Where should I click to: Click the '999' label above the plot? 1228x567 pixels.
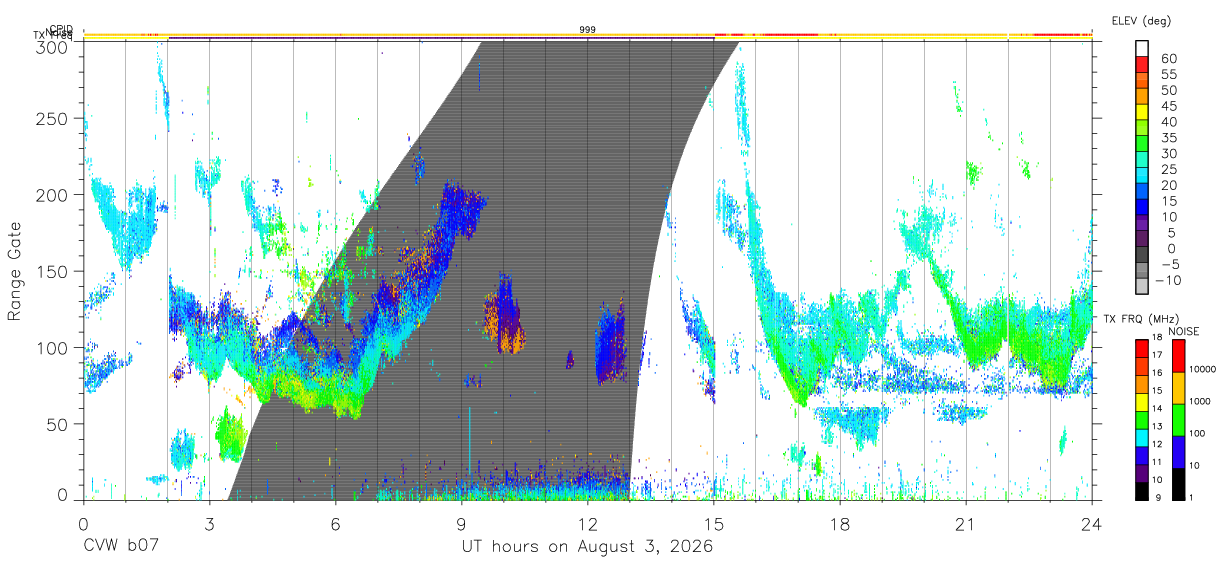tap(588, 30)
